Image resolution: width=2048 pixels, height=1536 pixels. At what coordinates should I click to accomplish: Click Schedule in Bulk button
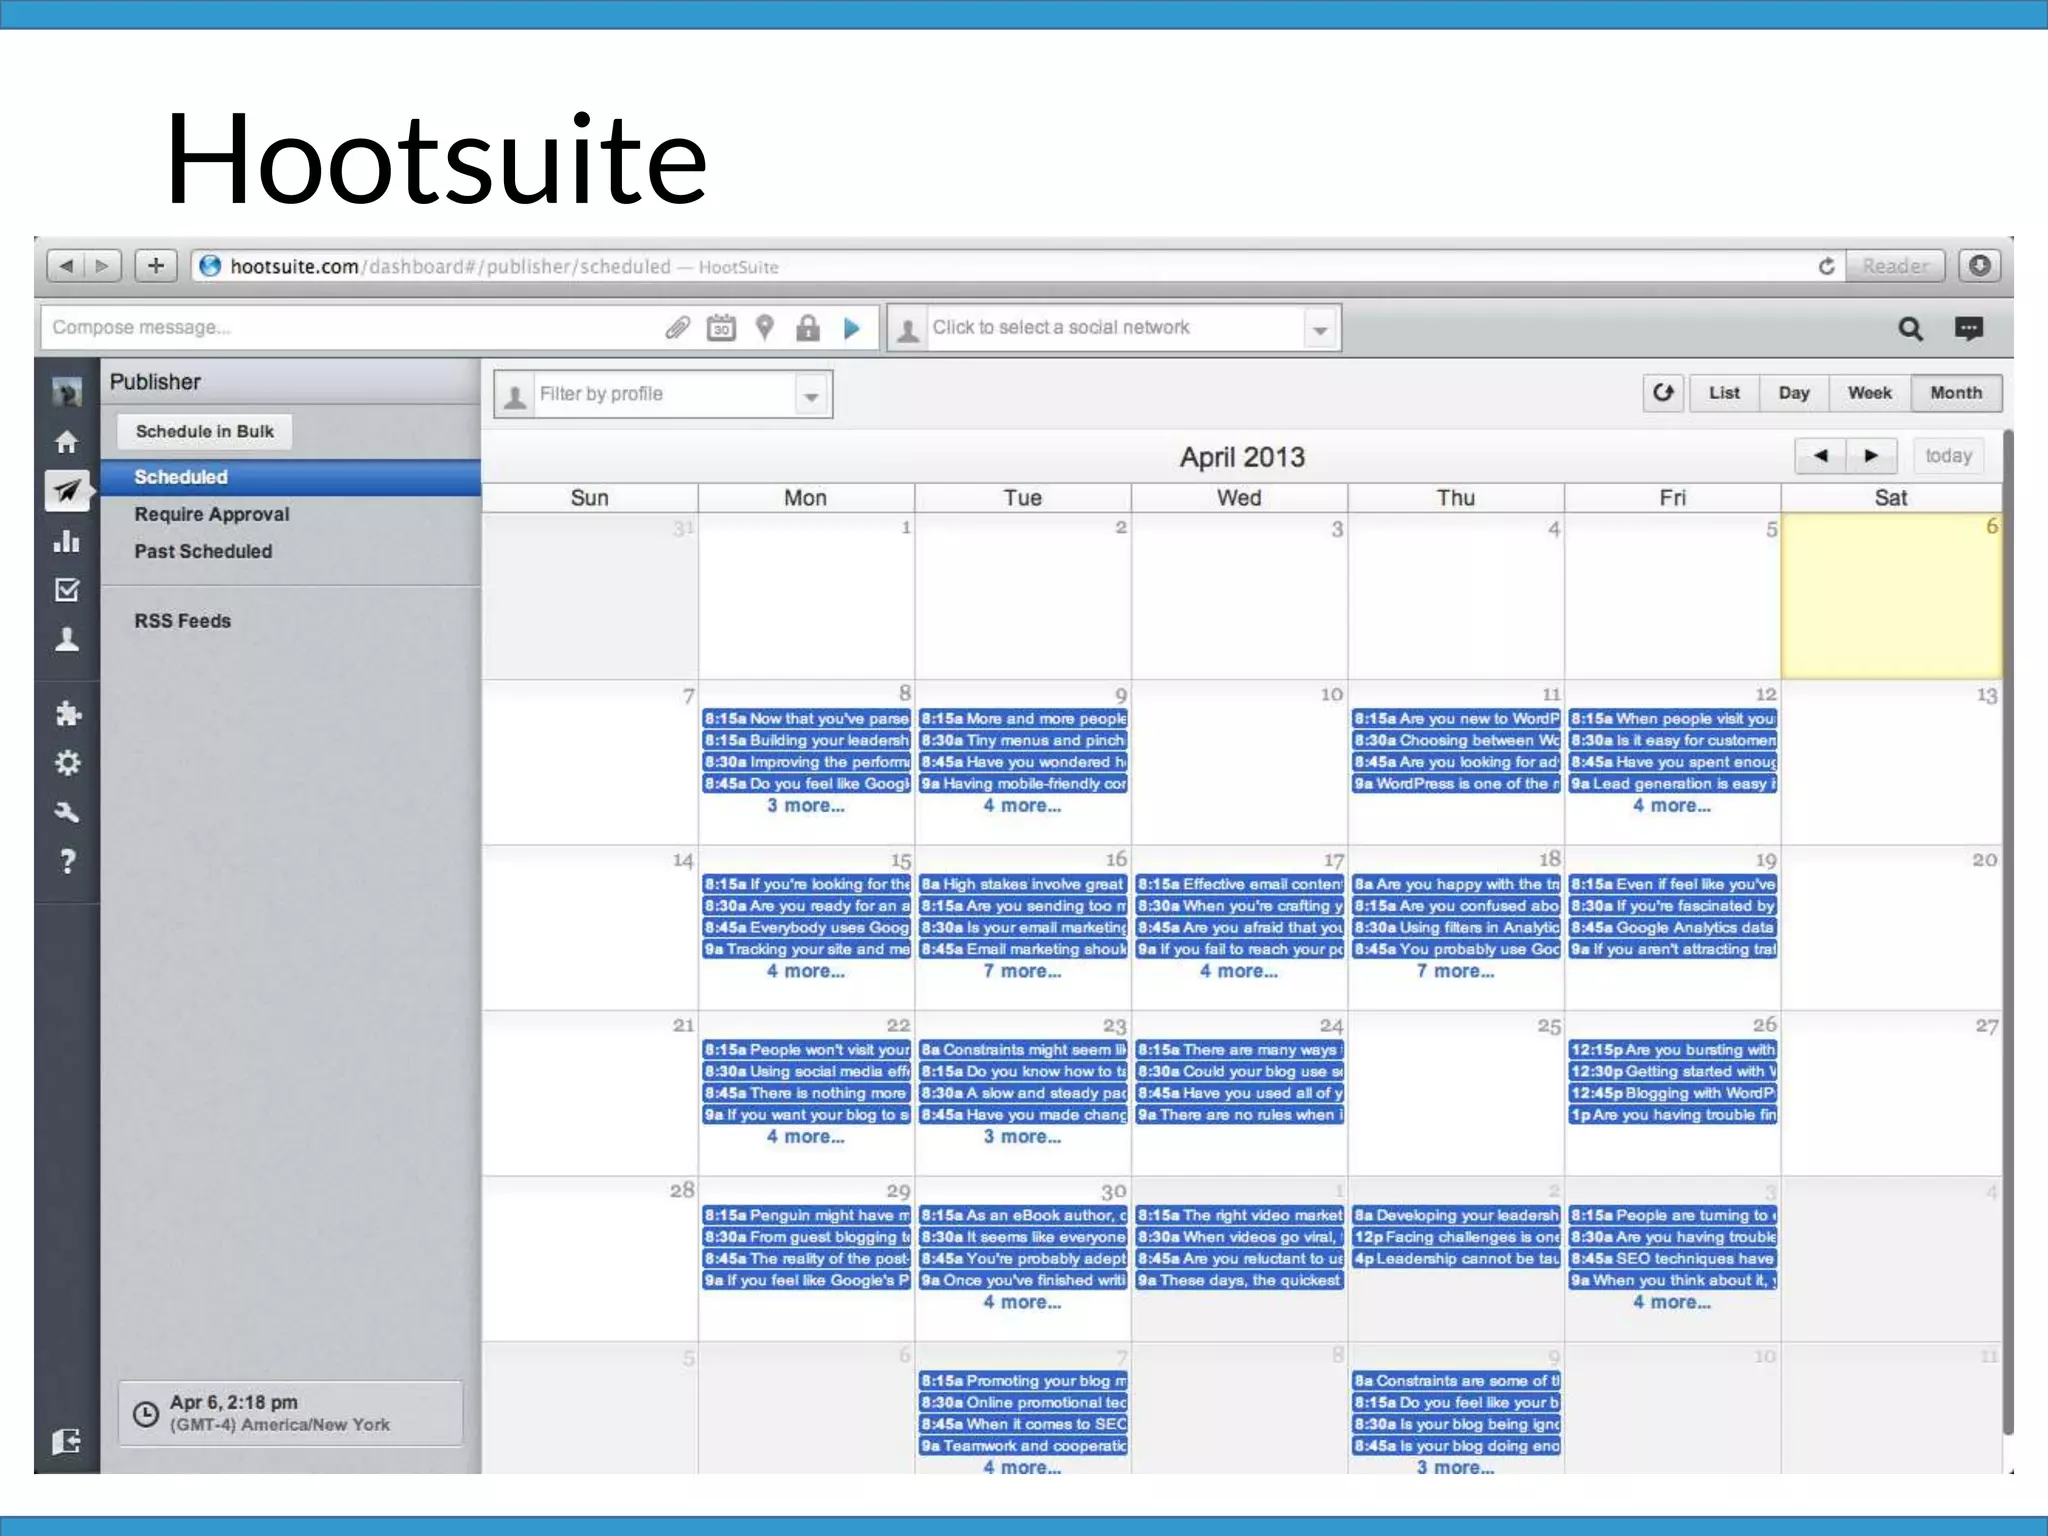[x=205, y=431]
